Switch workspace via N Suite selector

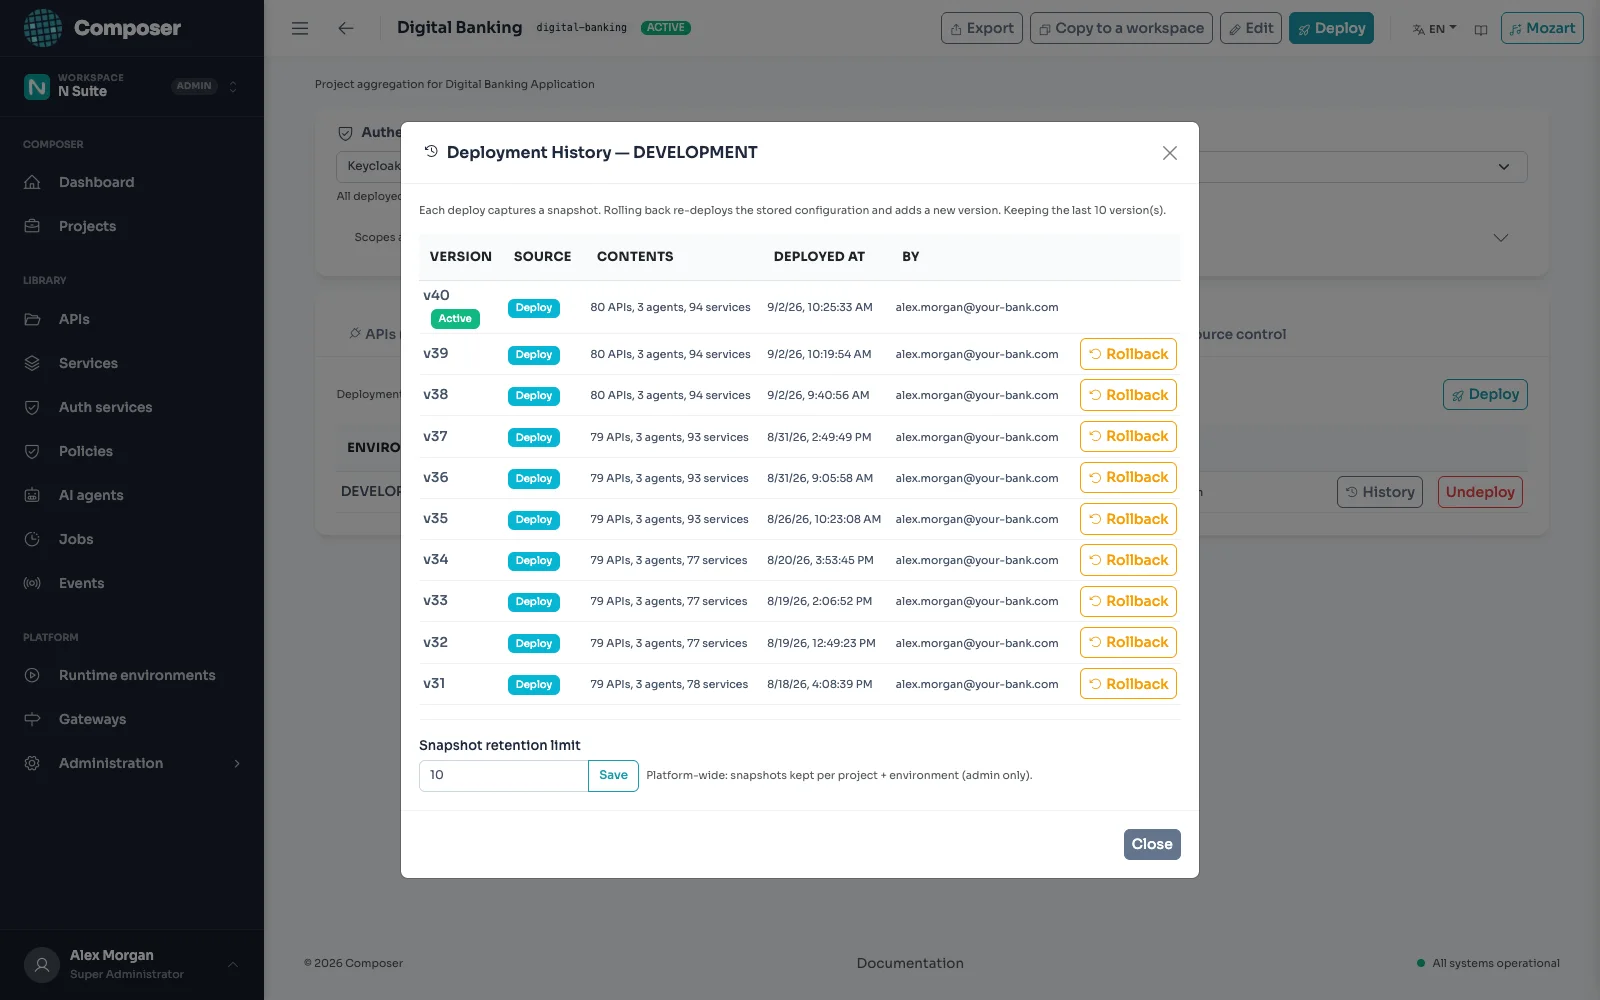pos(132,86)
